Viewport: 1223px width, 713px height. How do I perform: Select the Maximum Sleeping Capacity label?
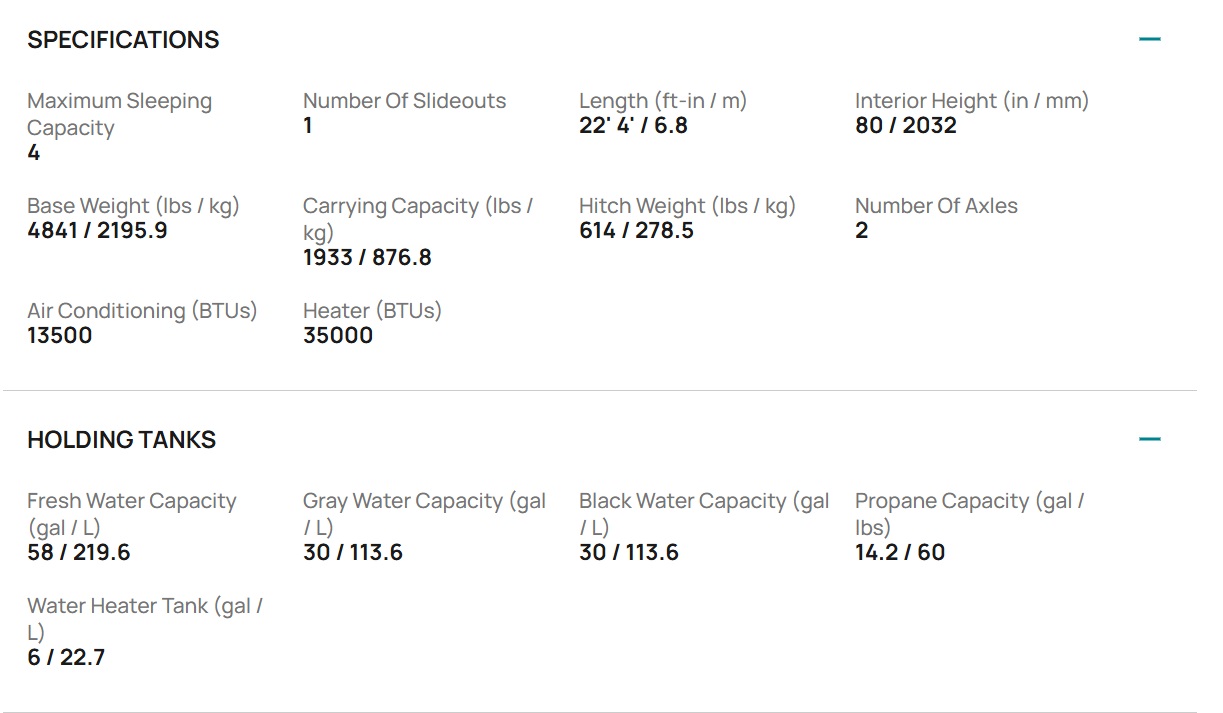coord(119,114)
